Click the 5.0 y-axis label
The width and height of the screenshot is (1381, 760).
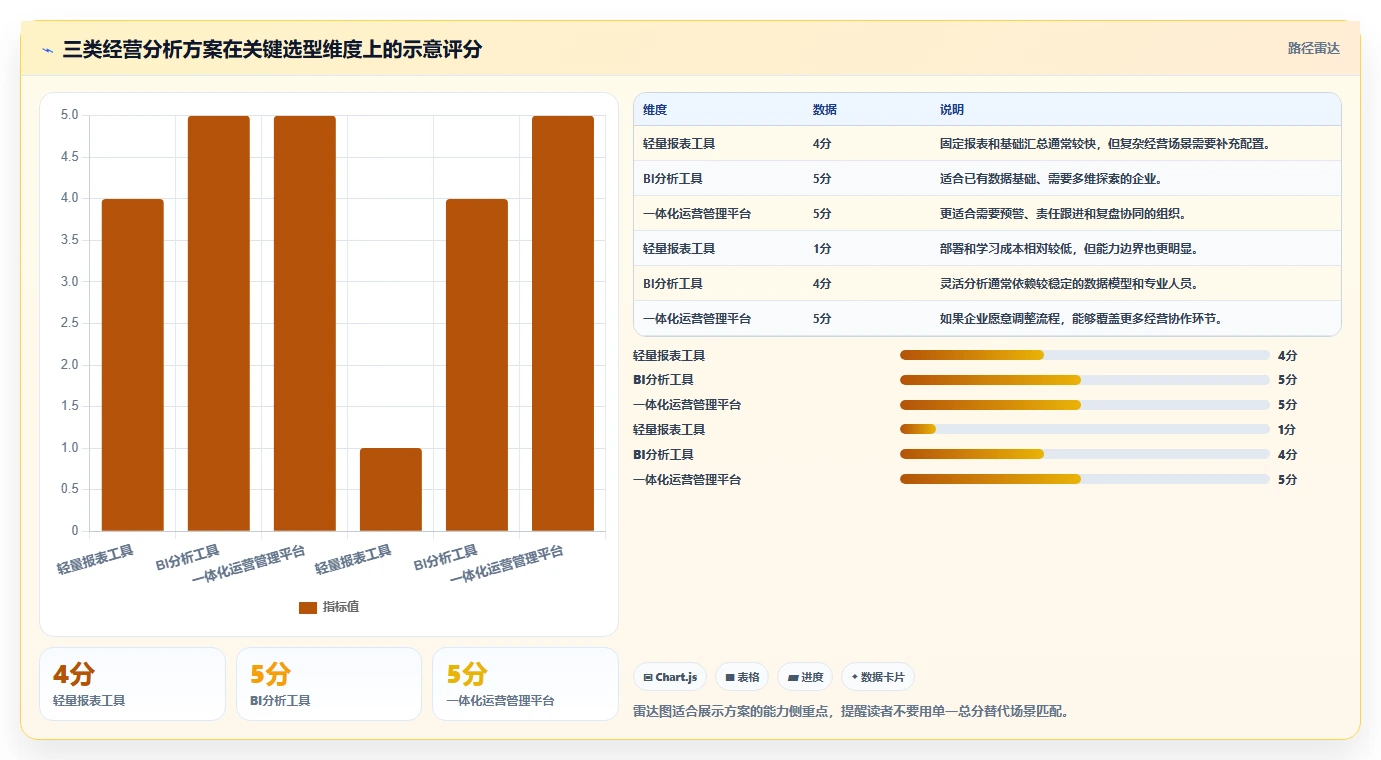tap(69, 115)
